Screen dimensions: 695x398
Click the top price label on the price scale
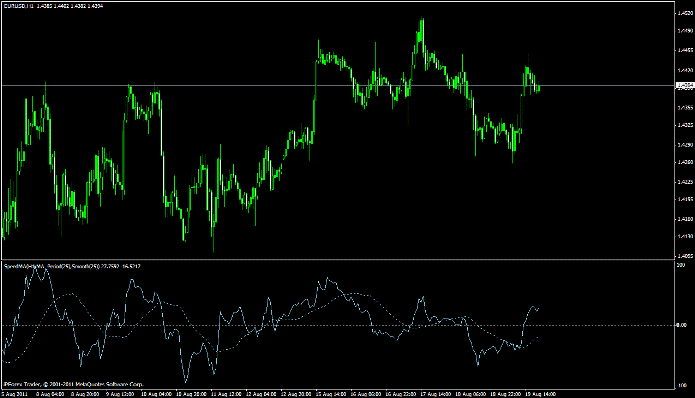685,13
